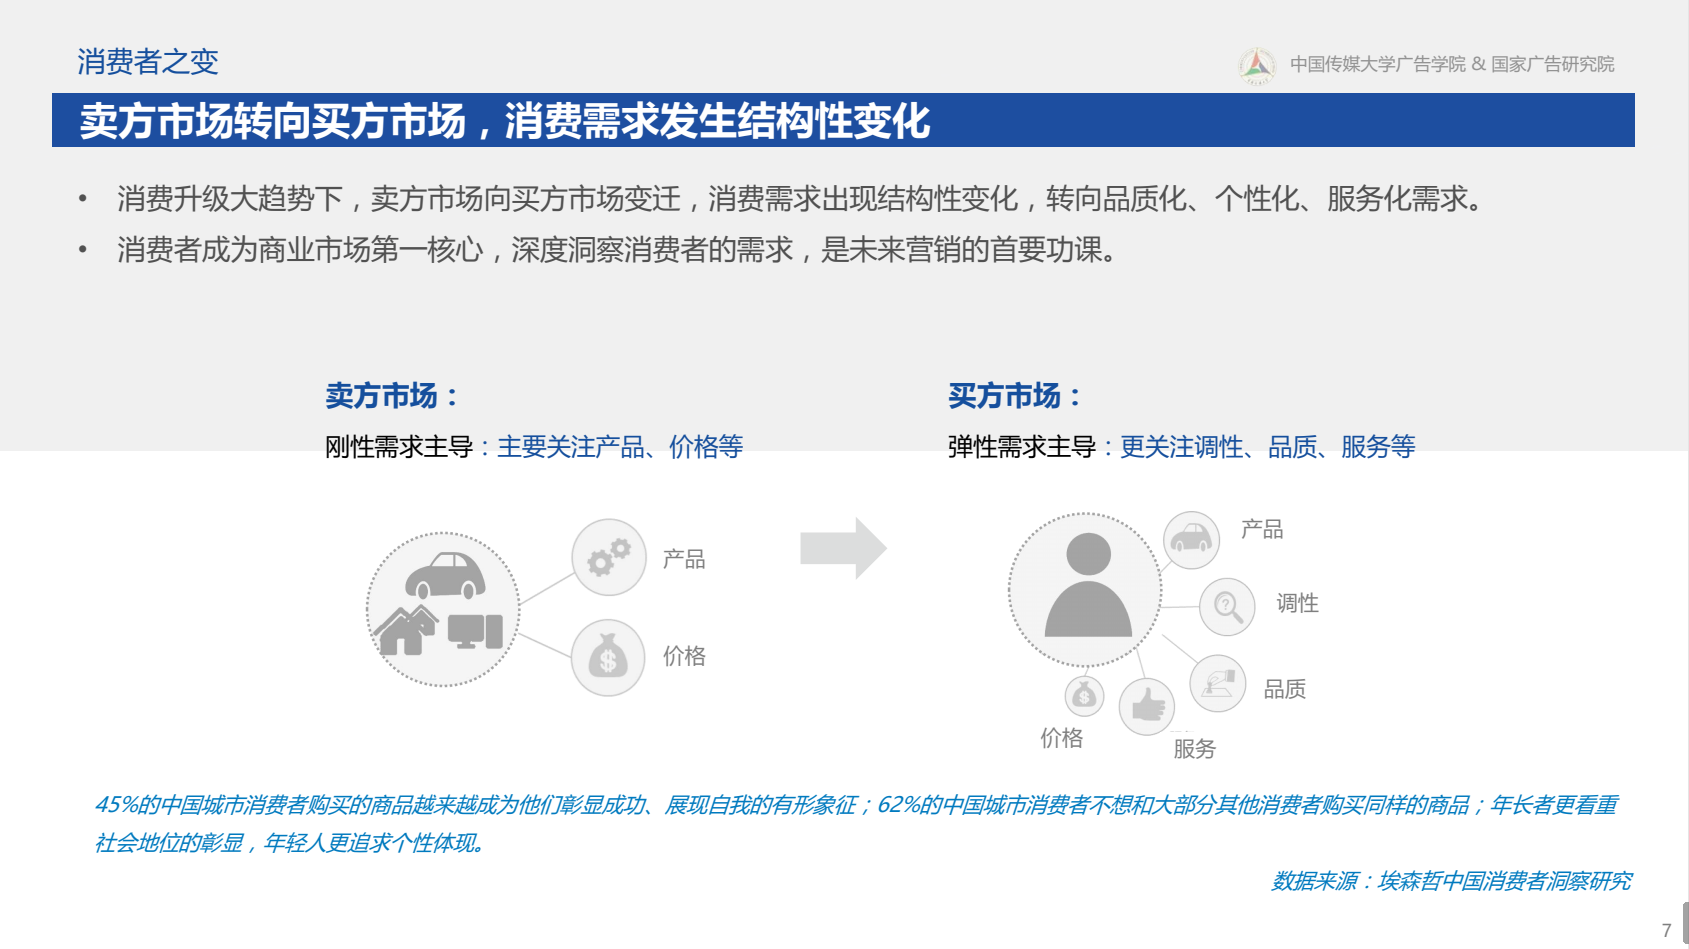Click the 卖方市场： heading
This screenshot has width=1689, height=949.
[x=392, y=396]
